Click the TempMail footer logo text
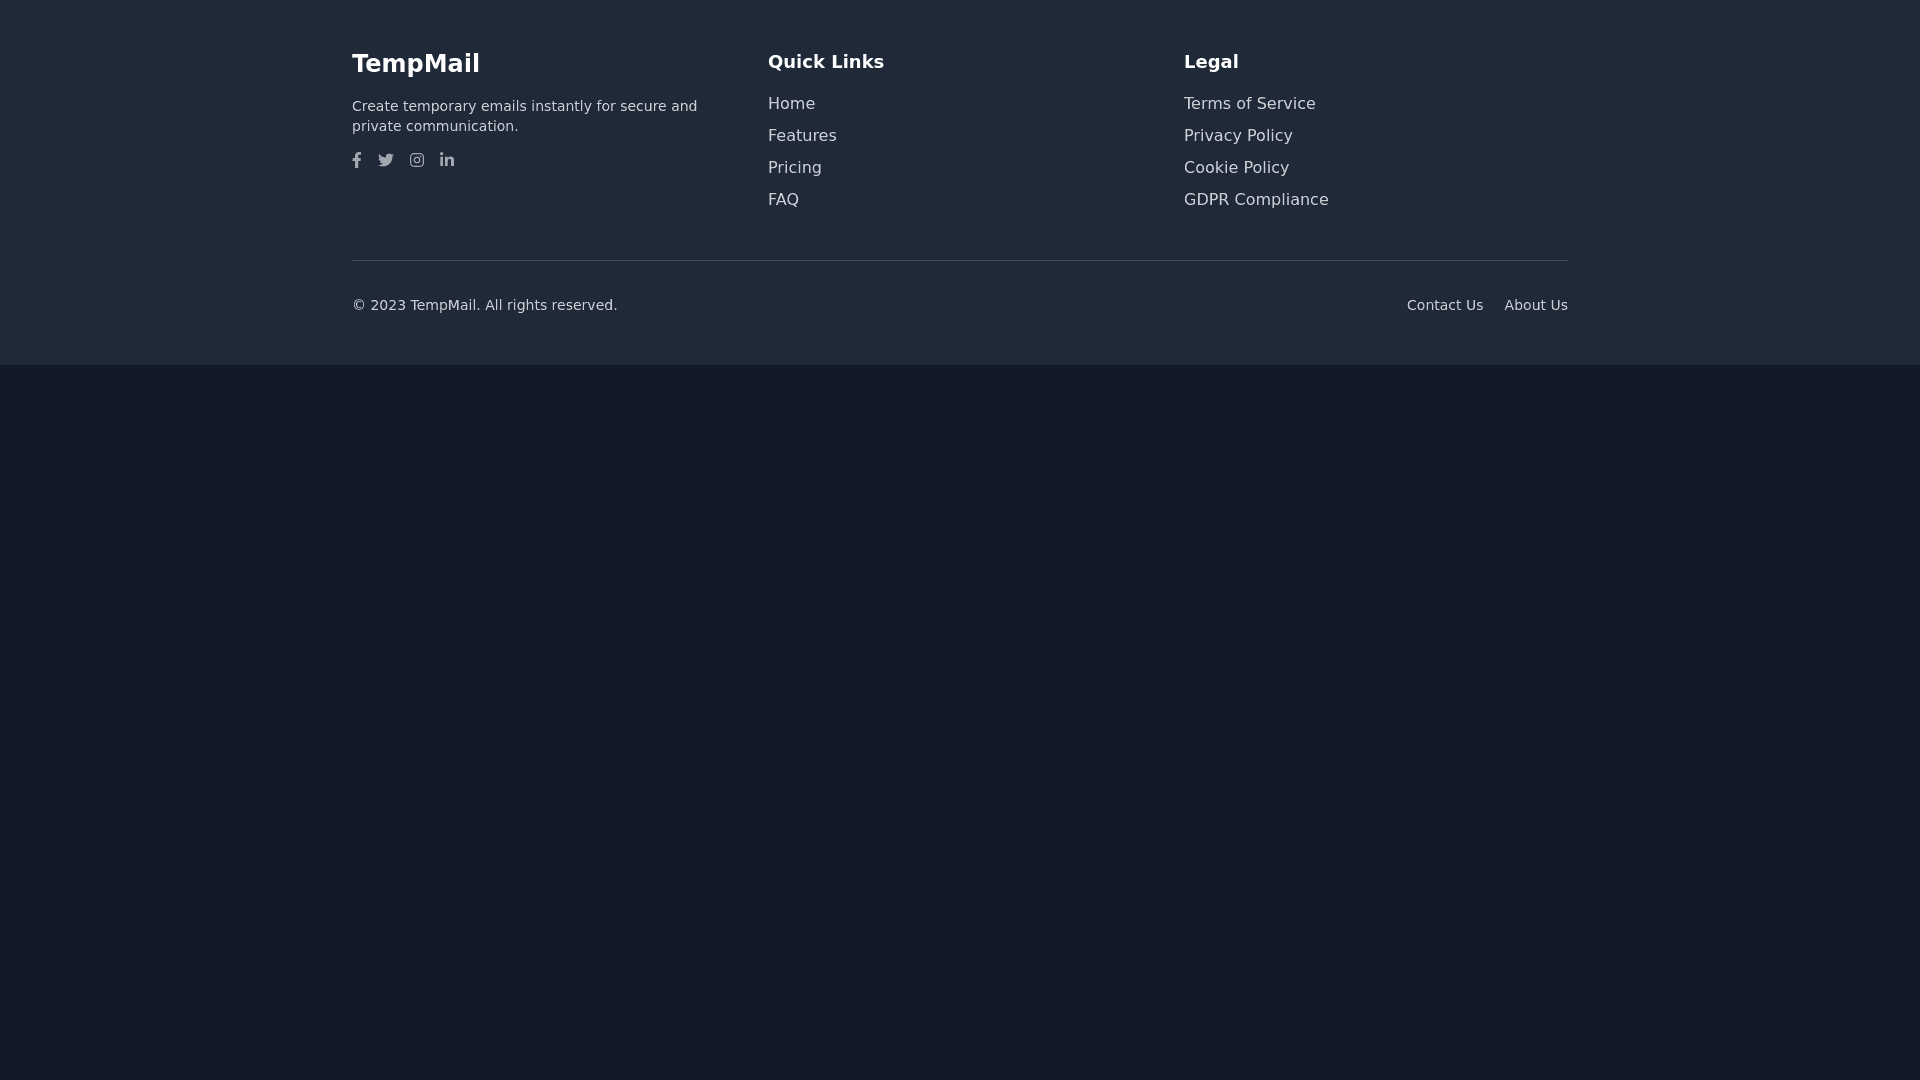The image size is (1920, 1080). point(416,64)
